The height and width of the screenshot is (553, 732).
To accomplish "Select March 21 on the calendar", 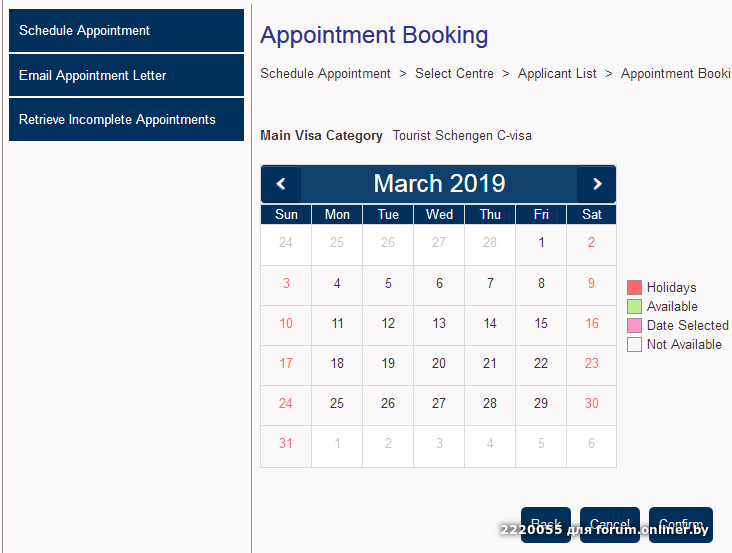I will click(x=490, y=364).
